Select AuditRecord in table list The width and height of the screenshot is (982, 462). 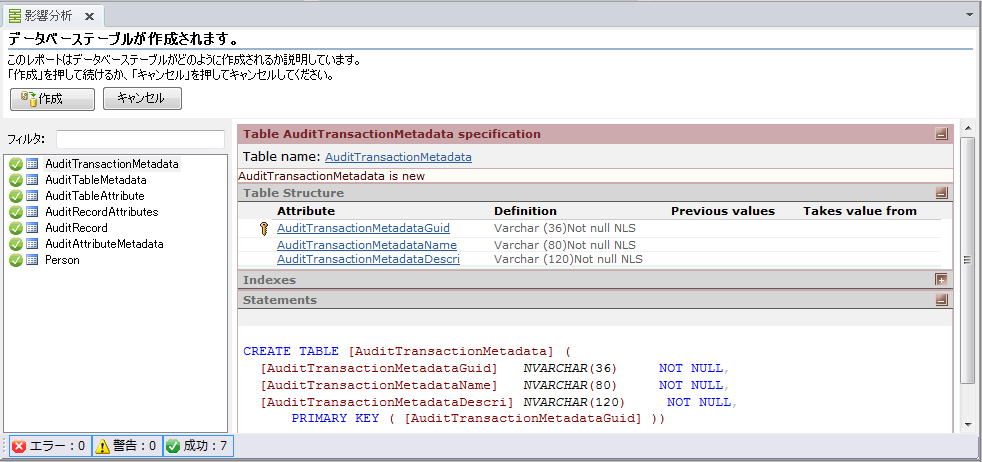76,228
